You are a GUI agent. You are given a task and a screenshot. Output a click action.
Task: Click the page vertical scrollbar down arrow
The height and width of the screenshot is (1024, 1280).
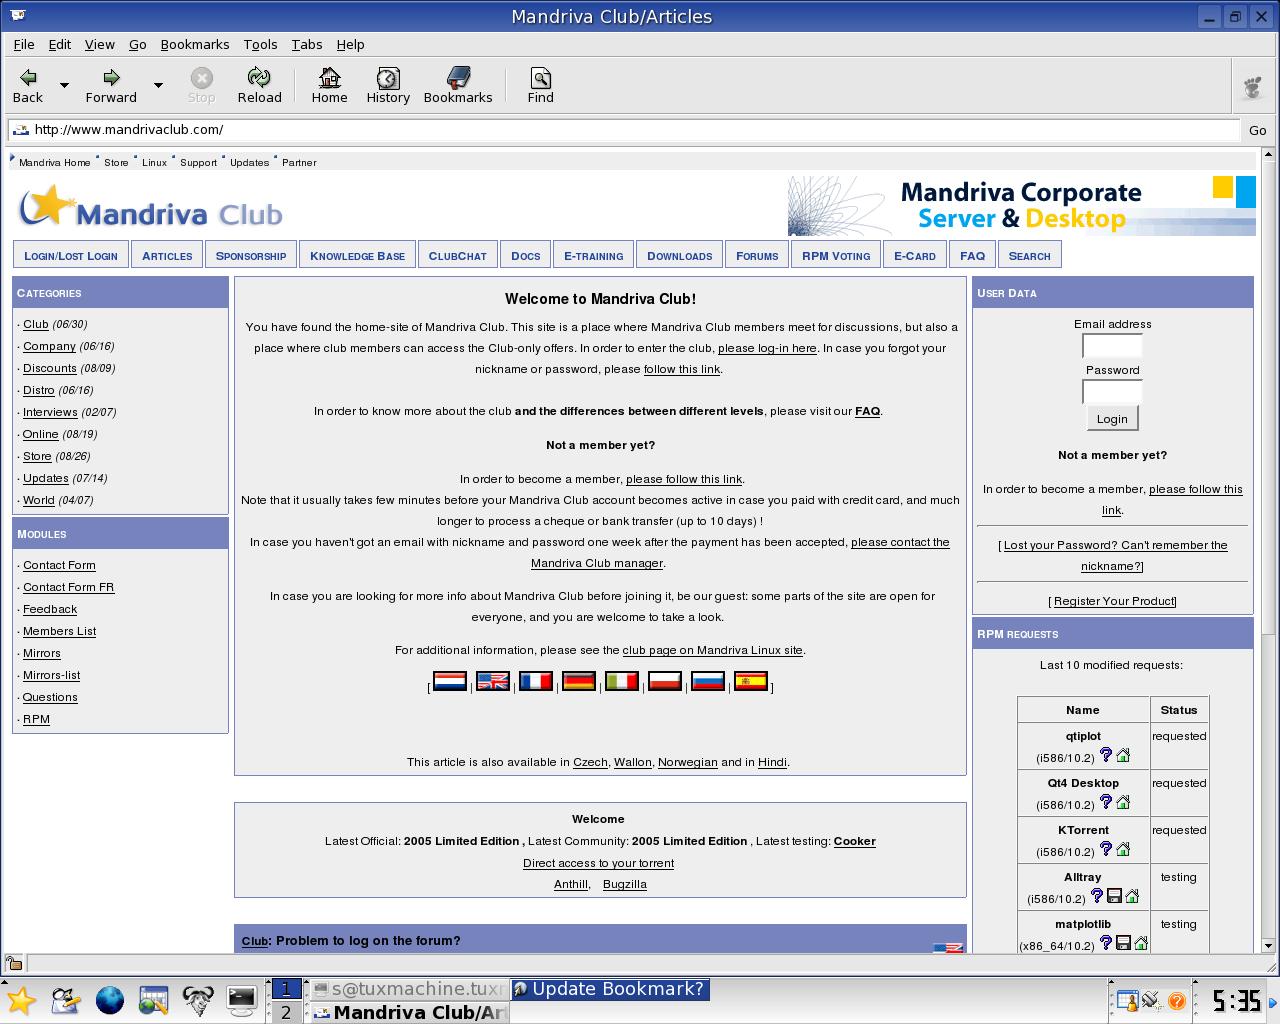(x=1268, y=945)
